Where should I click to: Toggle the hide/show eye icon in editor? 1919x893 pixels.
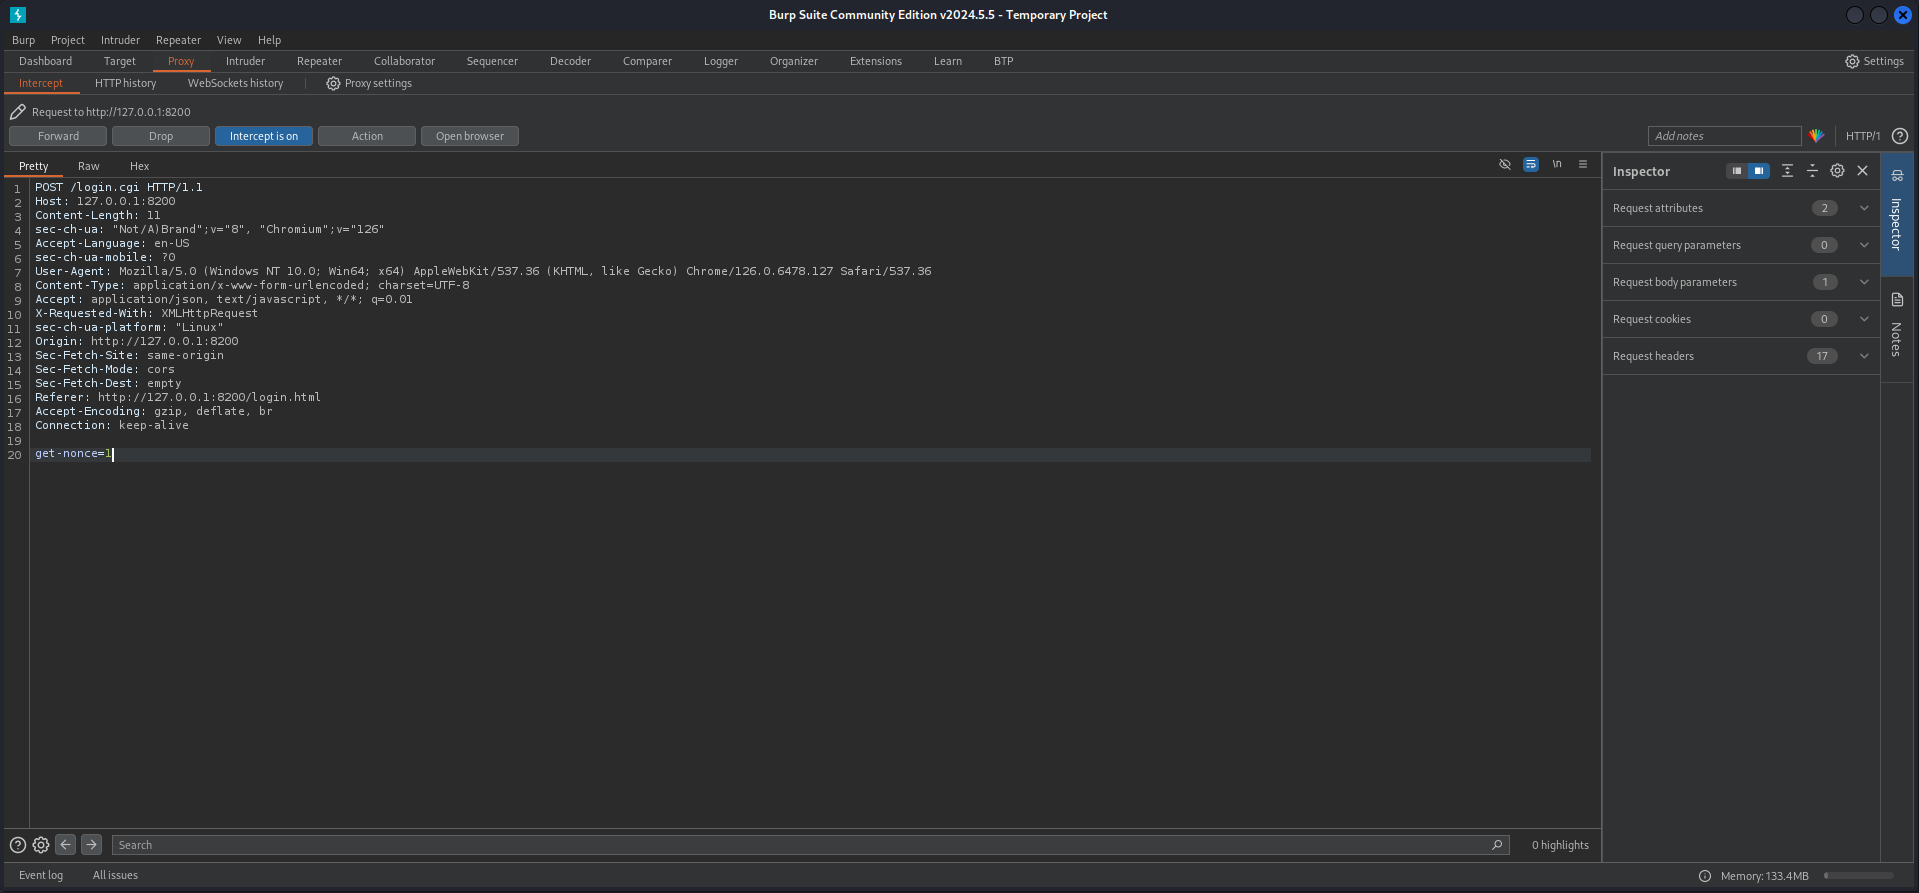1504,165
